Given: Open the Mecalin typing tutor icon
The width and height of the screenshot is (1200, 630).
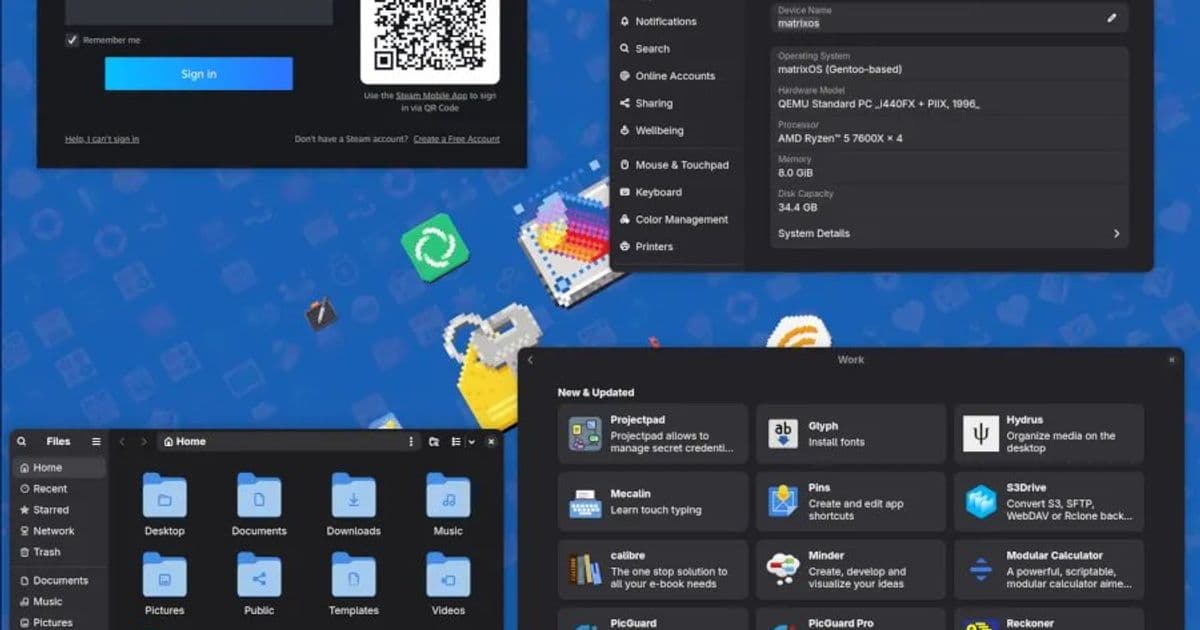Looking at the screenshot, I should click(x=585, y=500).
